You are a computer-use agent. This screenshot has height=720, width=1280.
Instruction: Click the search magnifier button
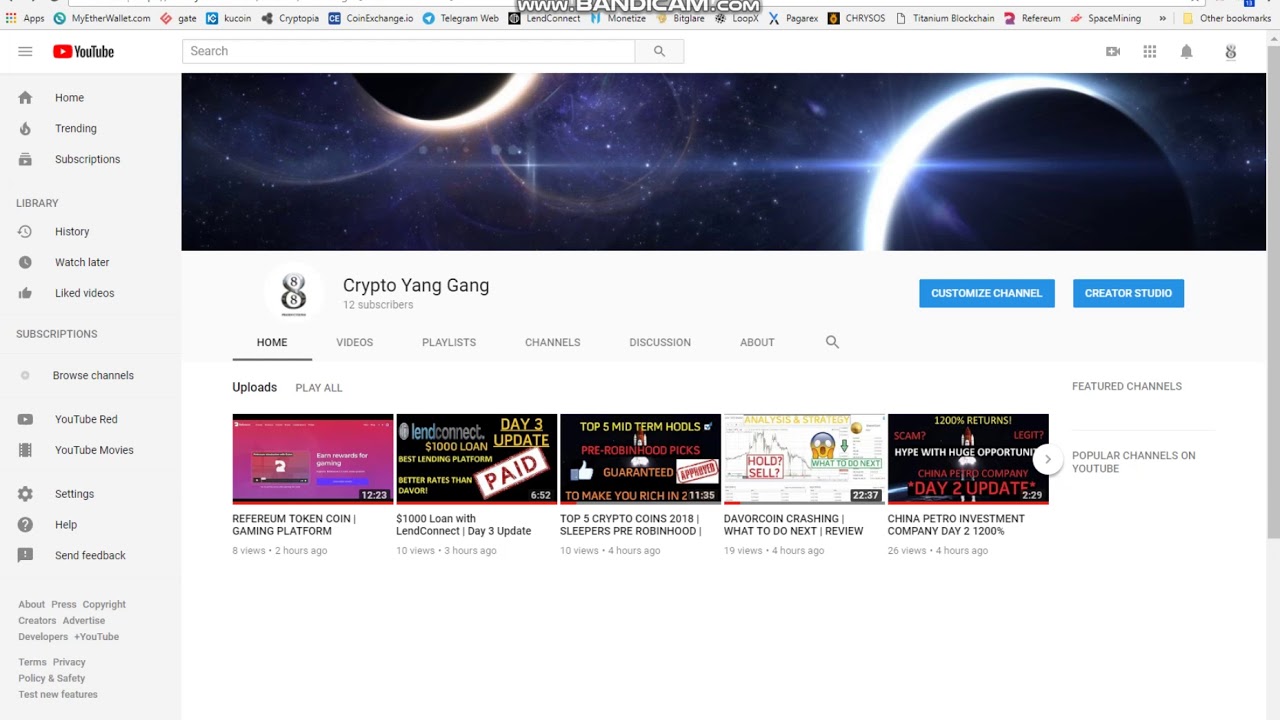(x=659, y=51)
